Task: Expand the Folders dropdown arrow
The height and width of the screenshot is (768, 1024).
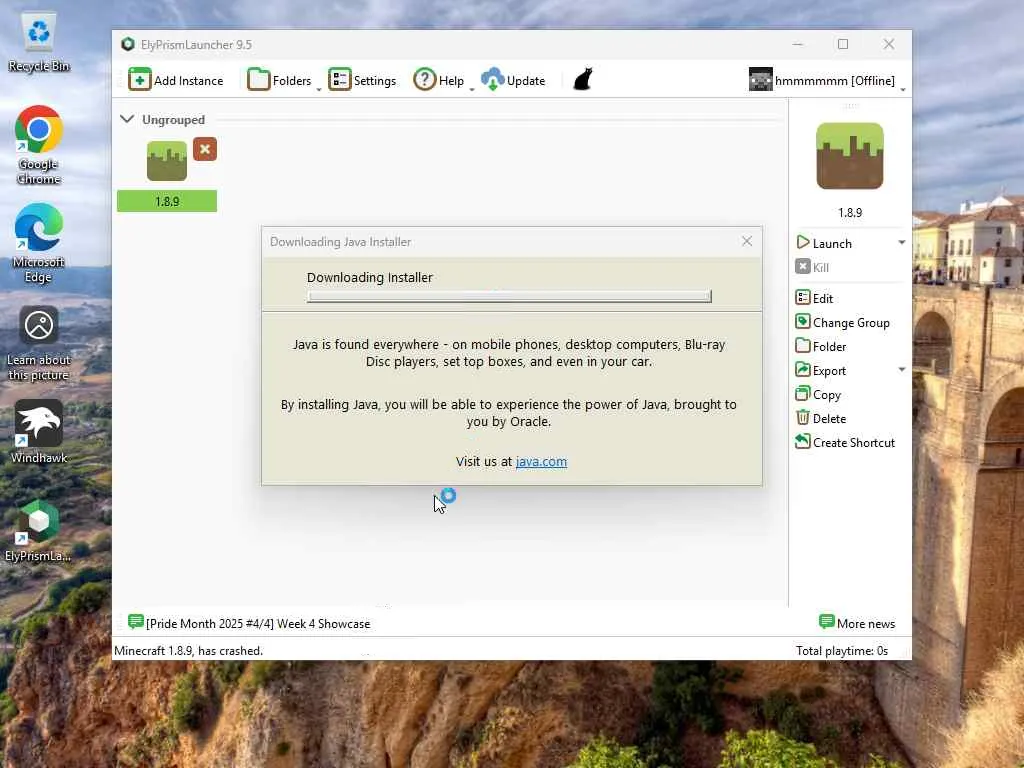Action: pos(319,88)
